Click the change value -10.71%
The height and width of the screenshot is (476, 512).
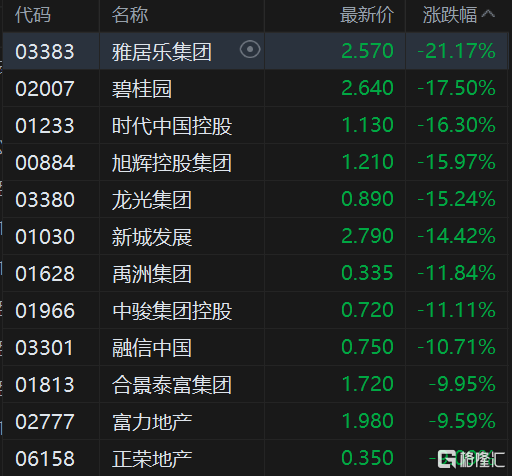[456, 347]
